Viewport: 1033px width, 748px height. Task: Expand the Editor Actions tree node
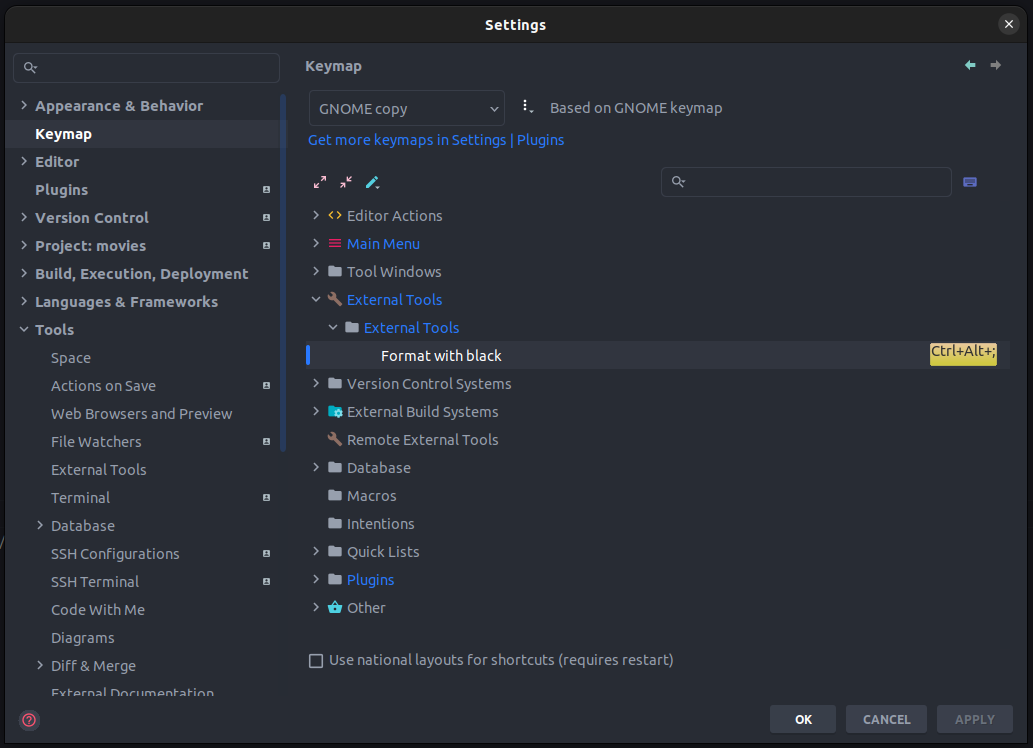click(316, 216)
